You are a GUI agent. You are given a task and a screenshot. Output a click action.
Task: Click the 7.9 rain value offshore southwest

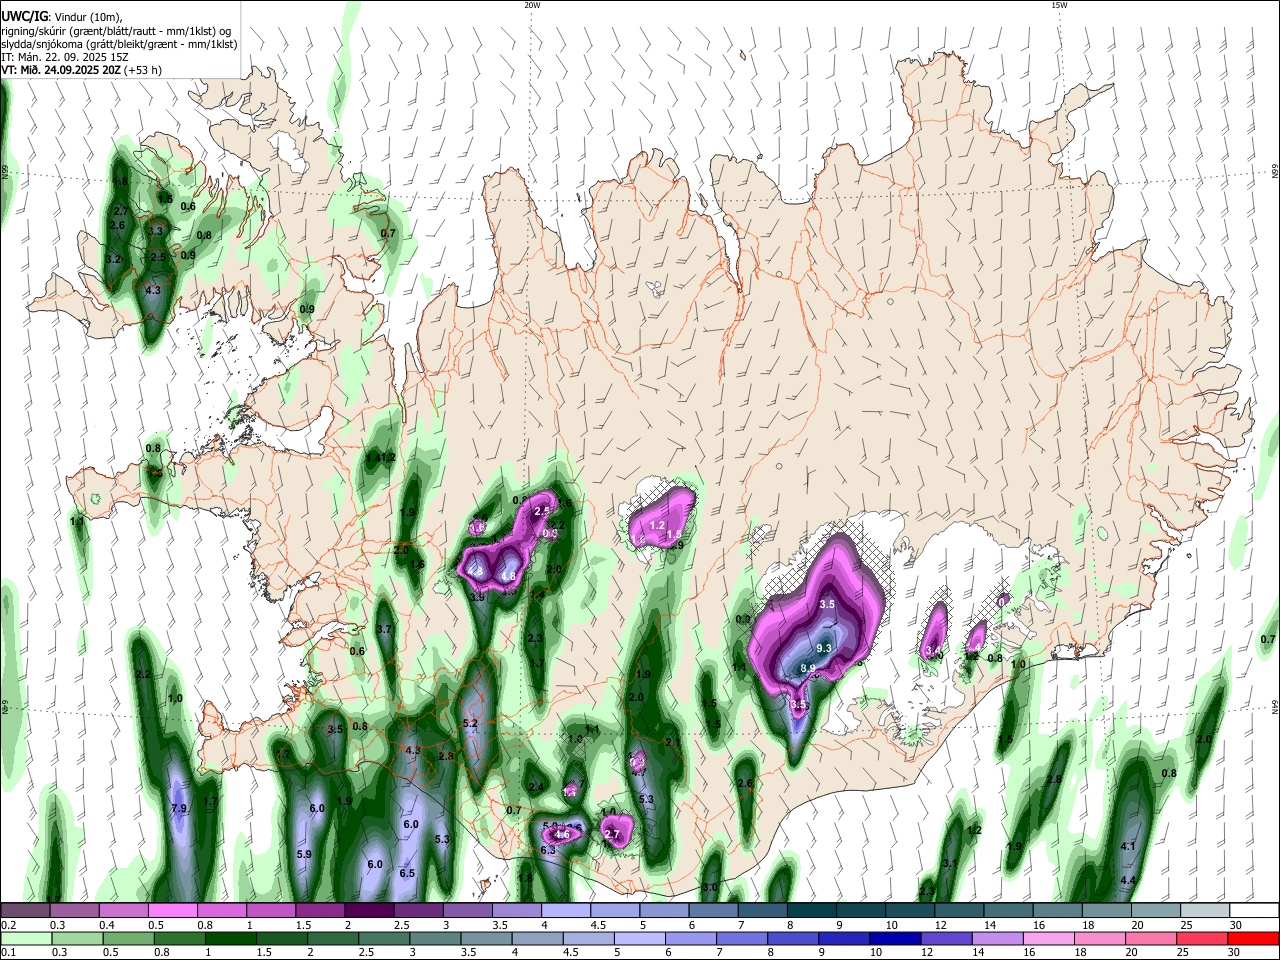click(180, 808)
